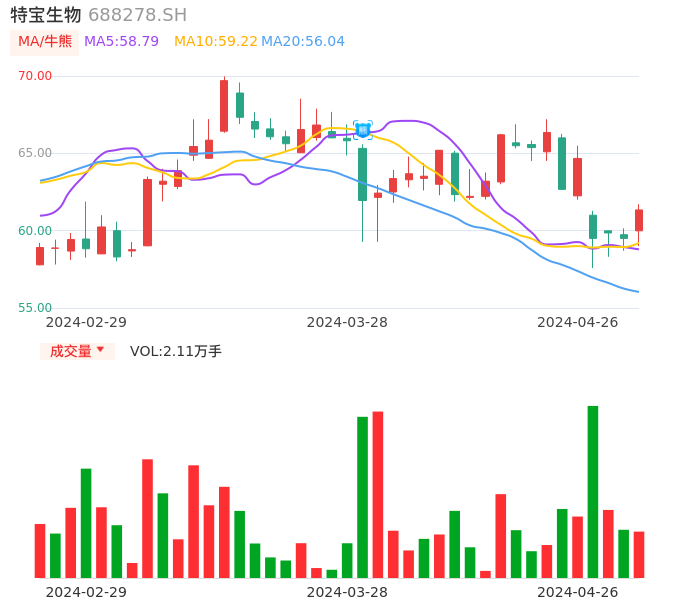Image resolution: width=686 pixels, height=606 pixels.
Task: Click the 70.00 price axis label
Action: click(35, 76)
